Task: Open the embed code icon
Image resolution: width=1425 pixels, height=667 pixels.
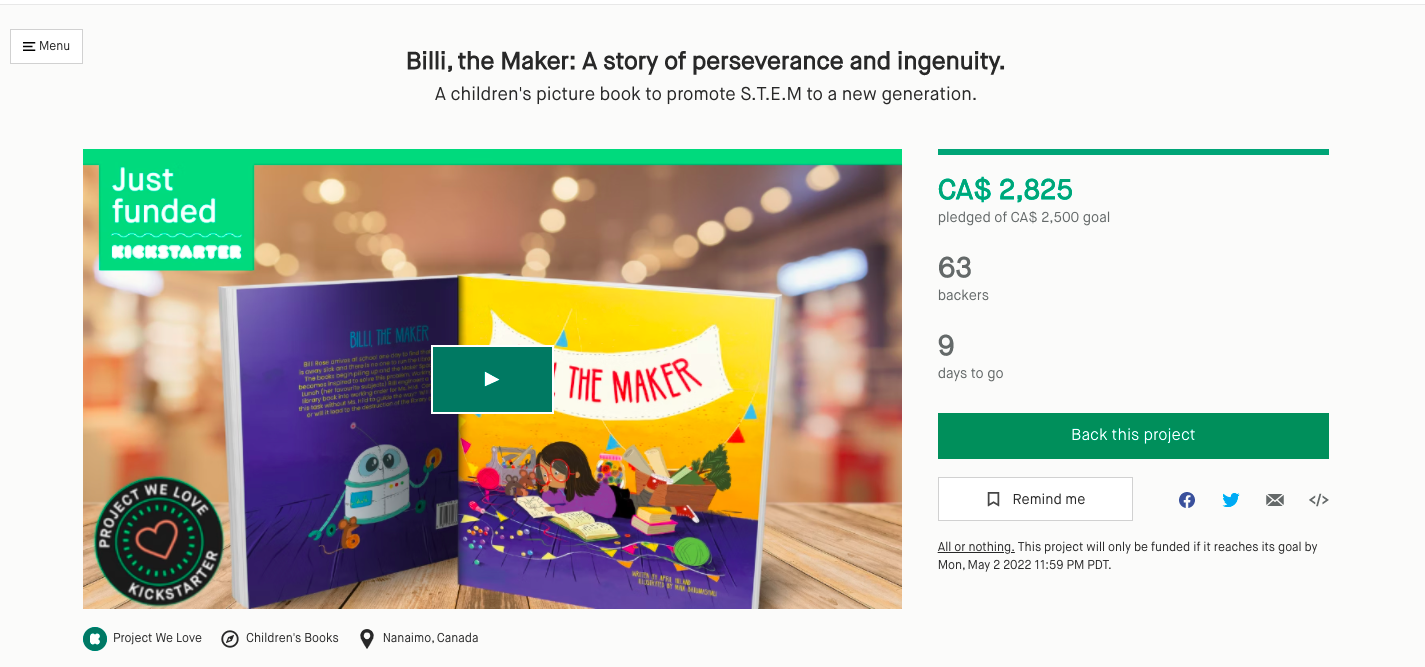Action: 1318,499
